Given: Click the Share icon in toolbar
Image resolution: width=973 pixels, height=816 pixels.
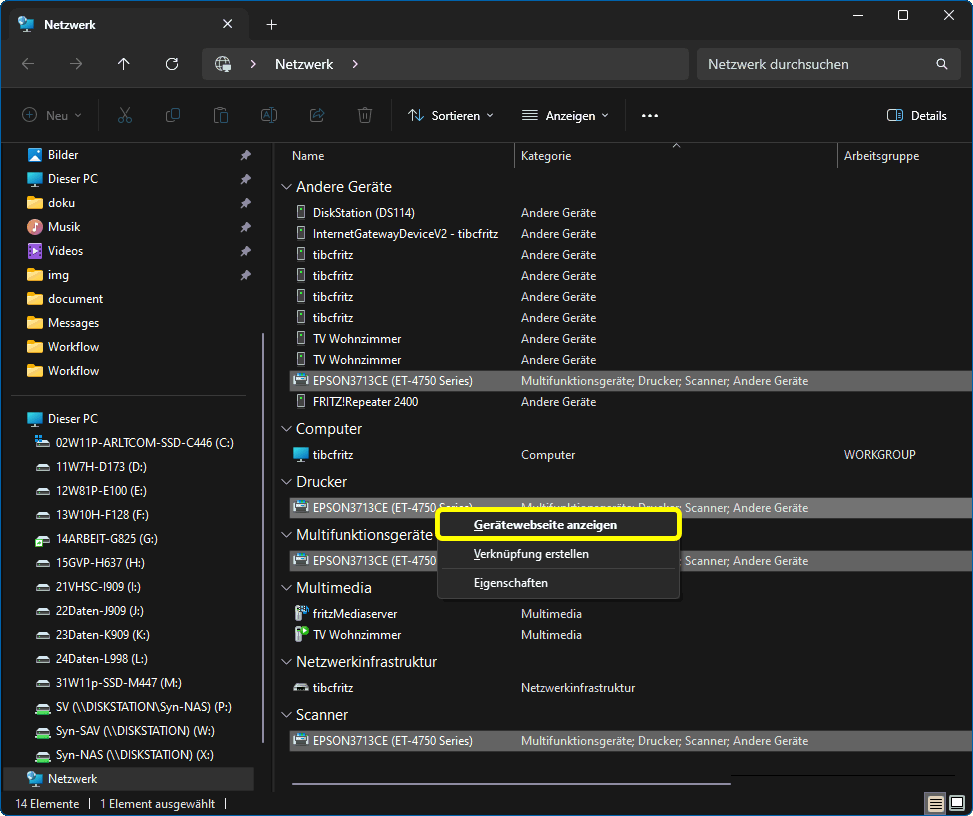Looking at the screenshot, I should pos(317,116).
